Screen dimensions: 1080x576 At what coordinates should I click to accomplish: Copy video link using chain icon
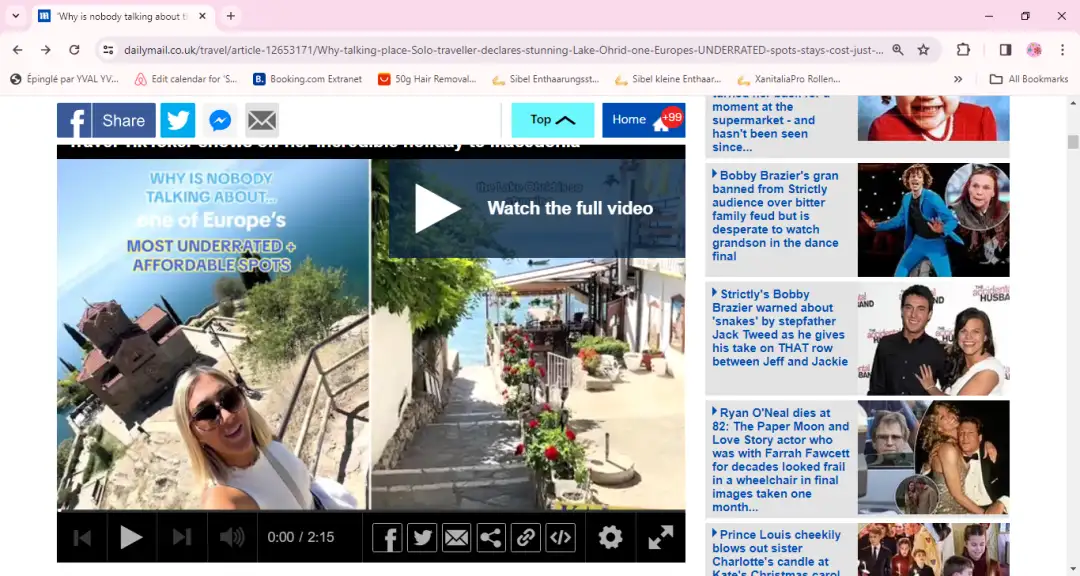click(x=526, y=538)
